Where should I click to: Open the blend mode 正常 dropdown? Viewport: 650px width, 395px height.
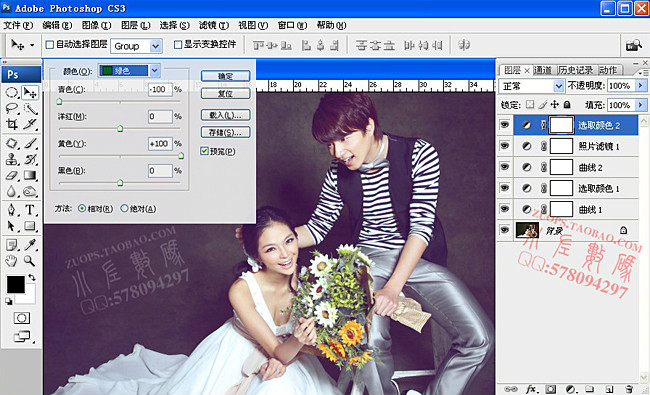pos(531,86)
